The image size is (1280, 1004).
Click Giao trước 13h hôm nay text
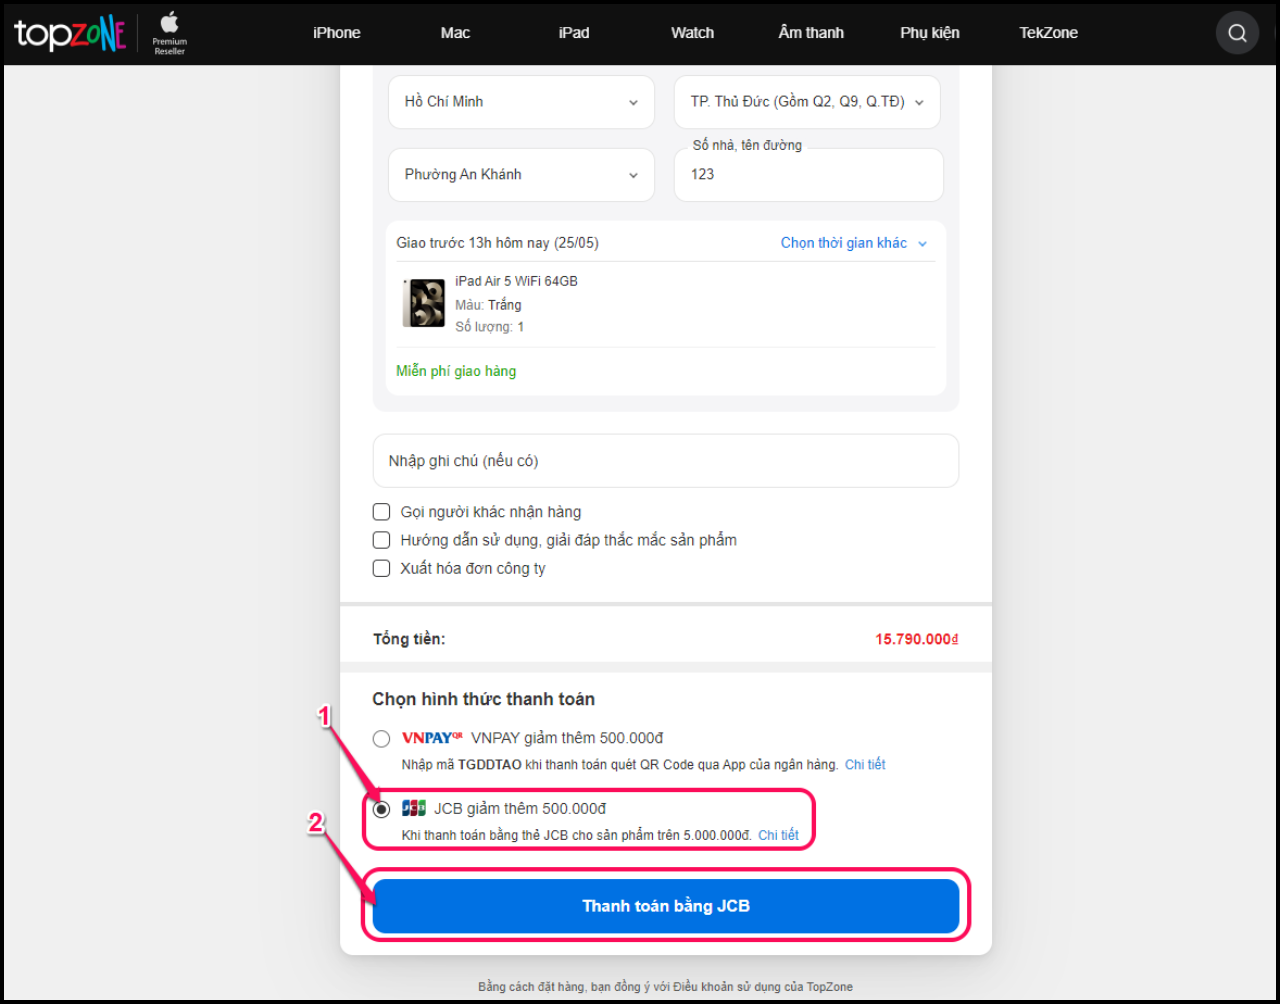497,243
